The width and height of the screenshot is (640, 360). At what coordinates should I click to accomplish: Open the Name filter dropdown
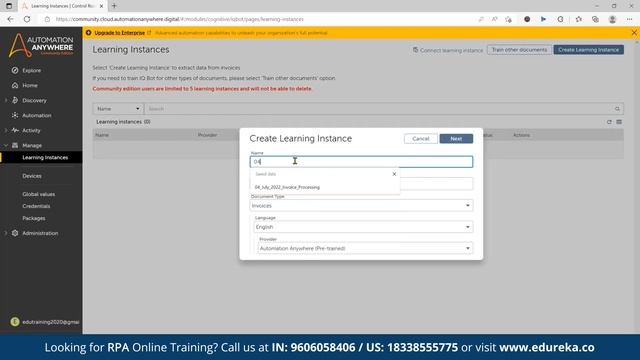click(118, 109)
